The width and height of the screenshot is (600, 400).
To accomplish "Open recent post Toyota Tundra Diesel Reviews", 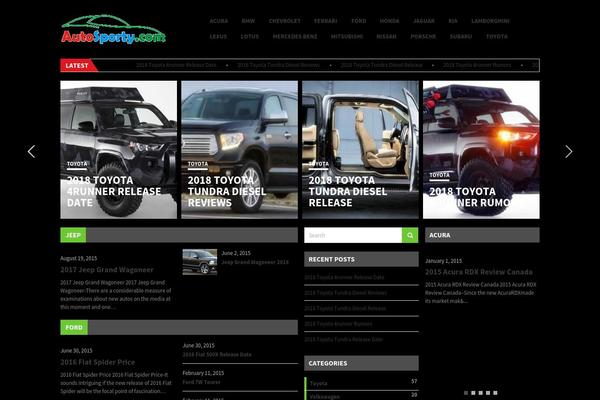I will pos(346,293).
